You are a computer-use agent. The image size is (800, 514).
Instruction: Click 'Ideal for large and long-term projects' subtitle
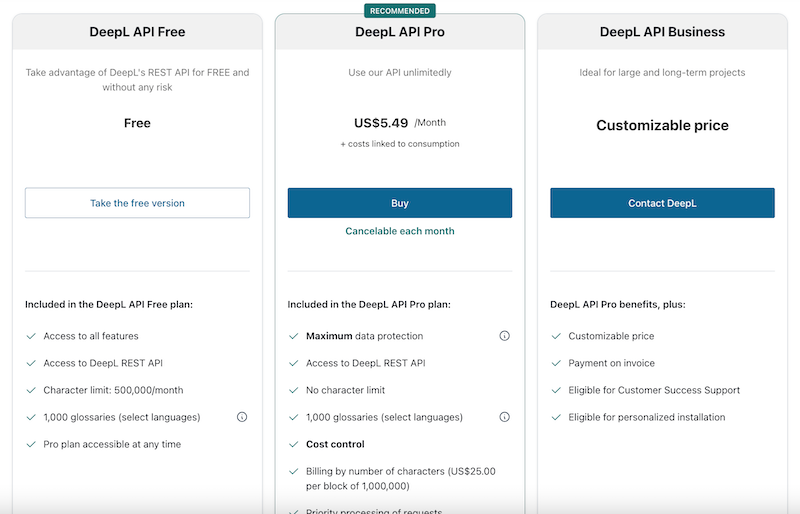coord(662,72)
